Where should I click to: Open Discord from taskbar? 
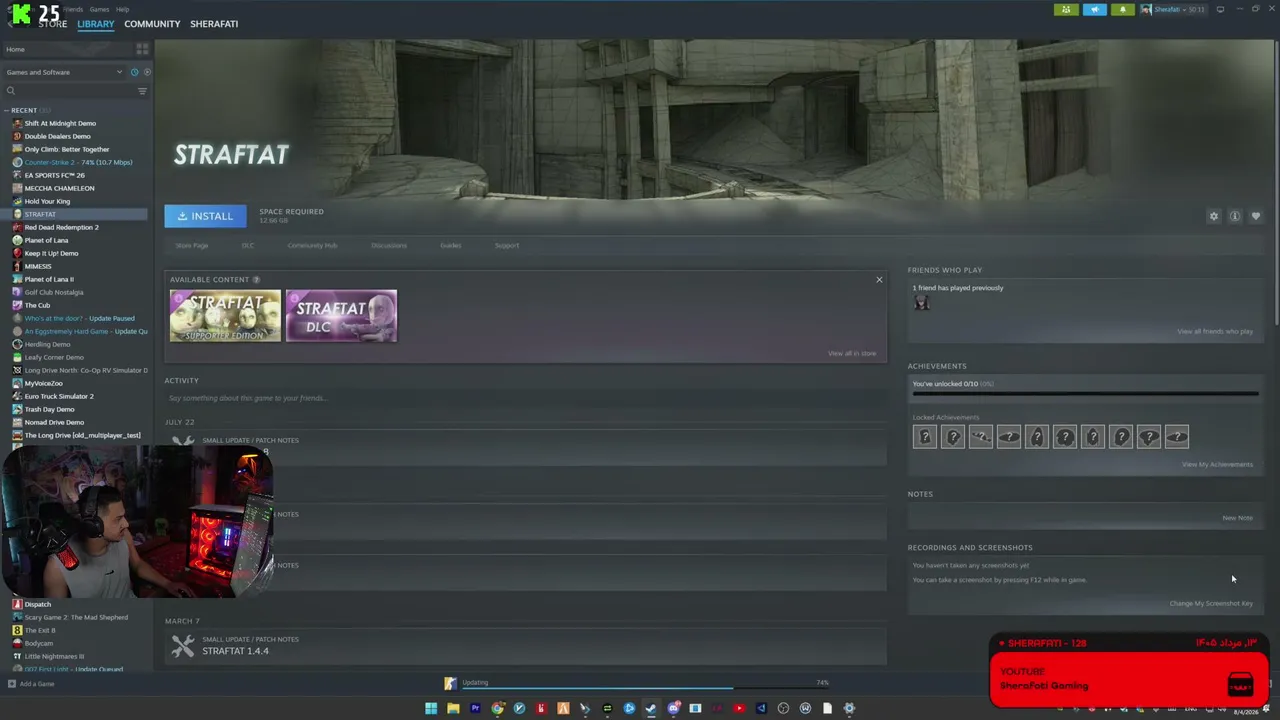coord(673,708)
